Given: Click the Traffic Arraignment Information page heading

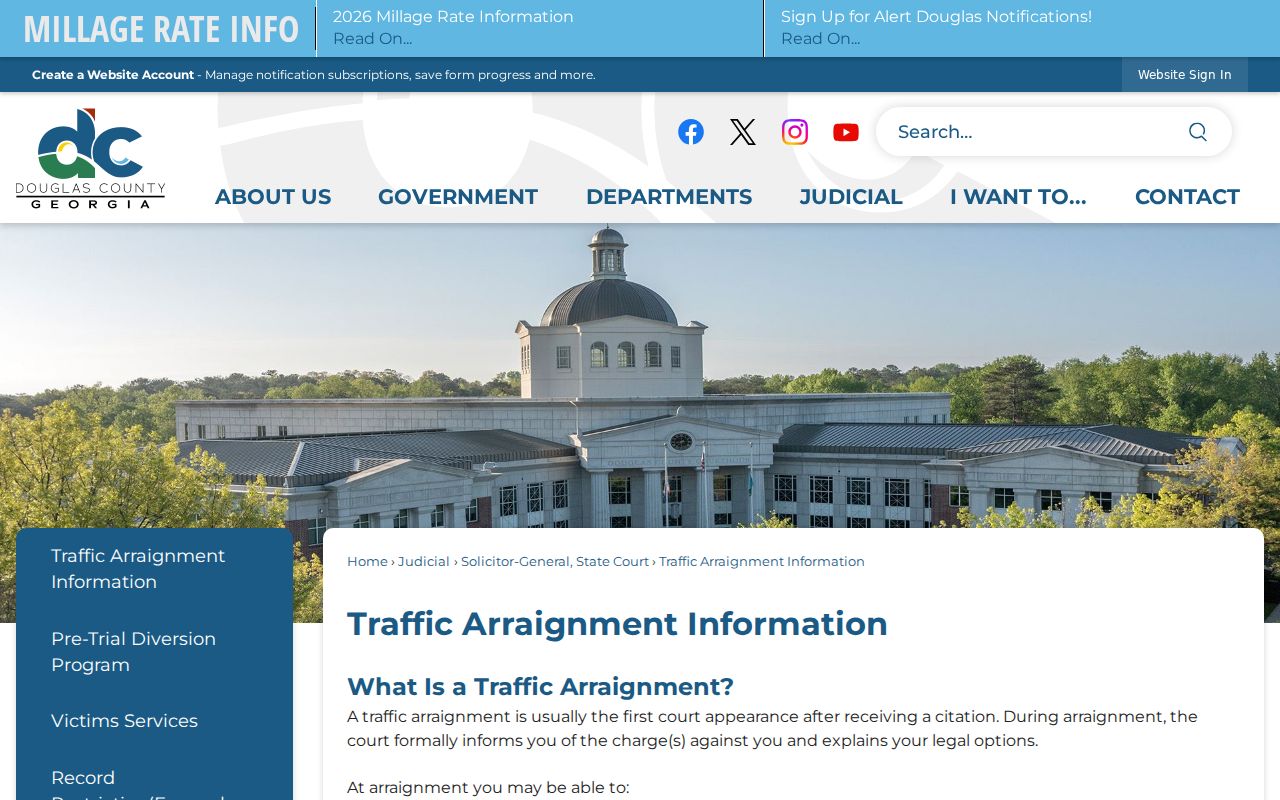Looking at the screenshot, I should (617, 624).
